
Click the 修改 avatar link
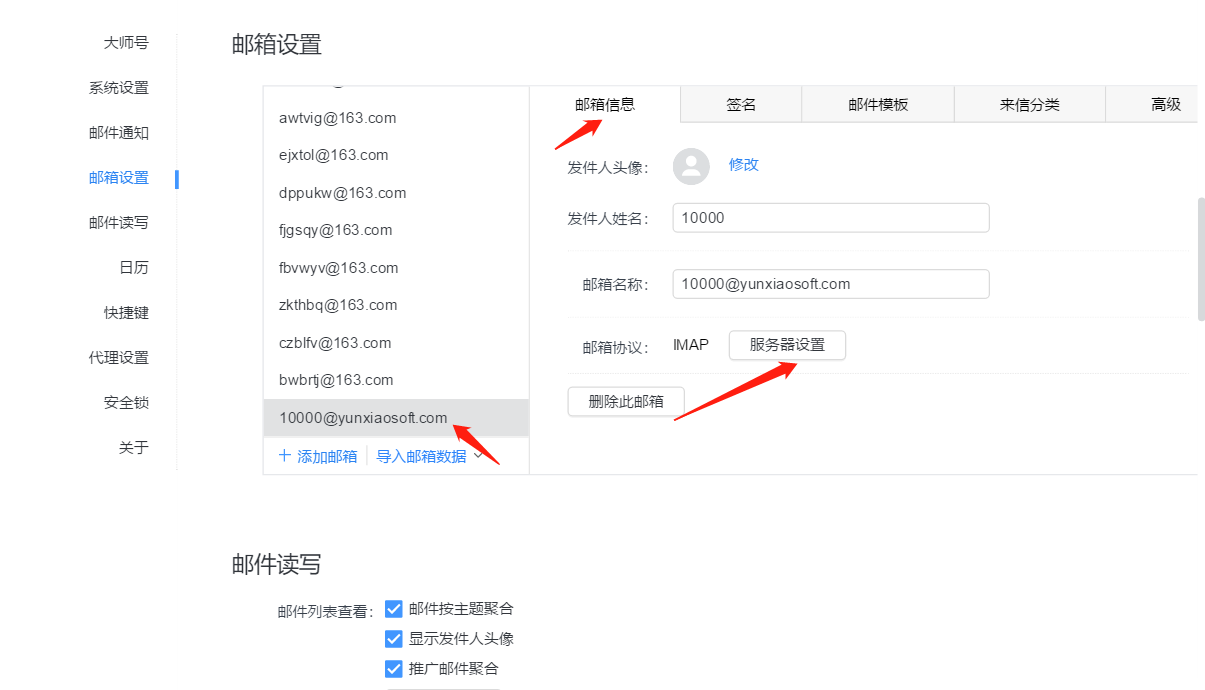[x=743, y=165]
